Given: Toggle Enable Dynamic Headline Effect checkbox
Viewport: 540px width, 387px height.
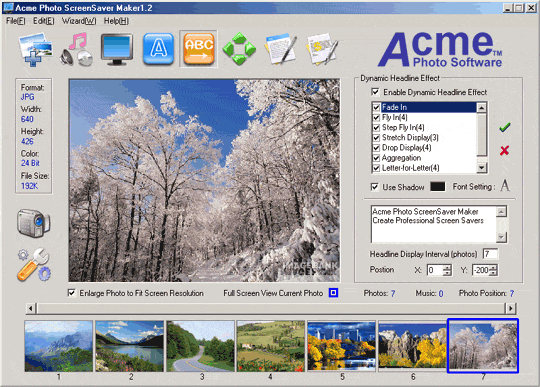Looking at the screenshot, I should [x=375, y=92].
